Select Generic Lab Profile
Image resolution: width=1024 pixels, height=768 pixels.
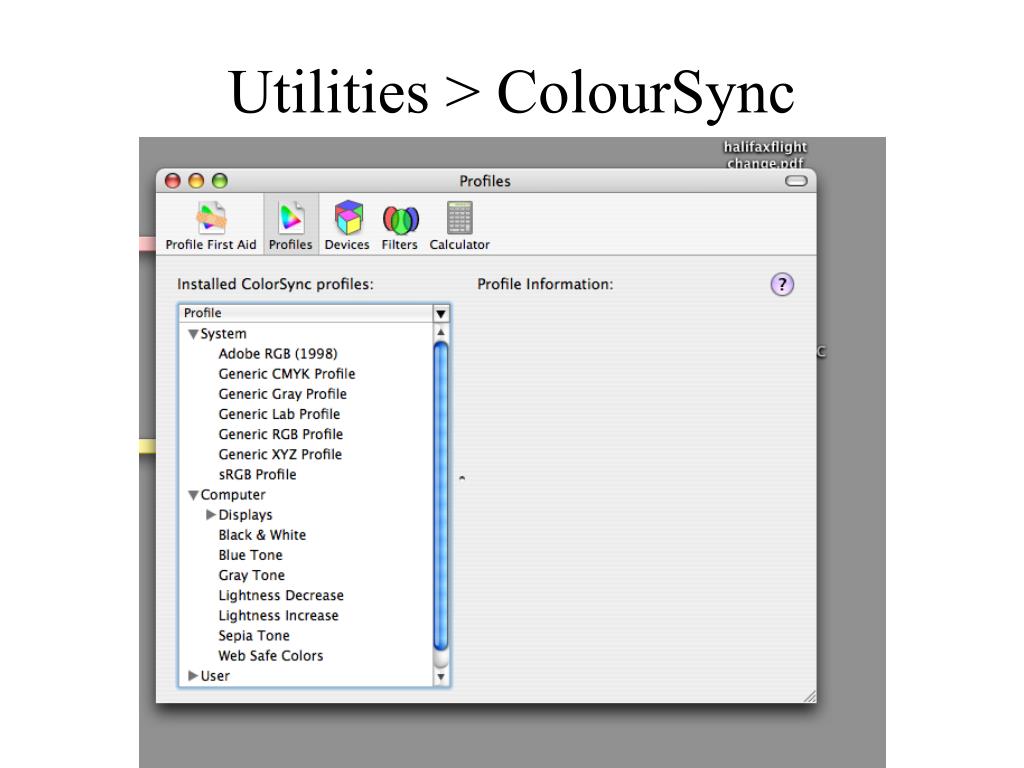point(279,414)
